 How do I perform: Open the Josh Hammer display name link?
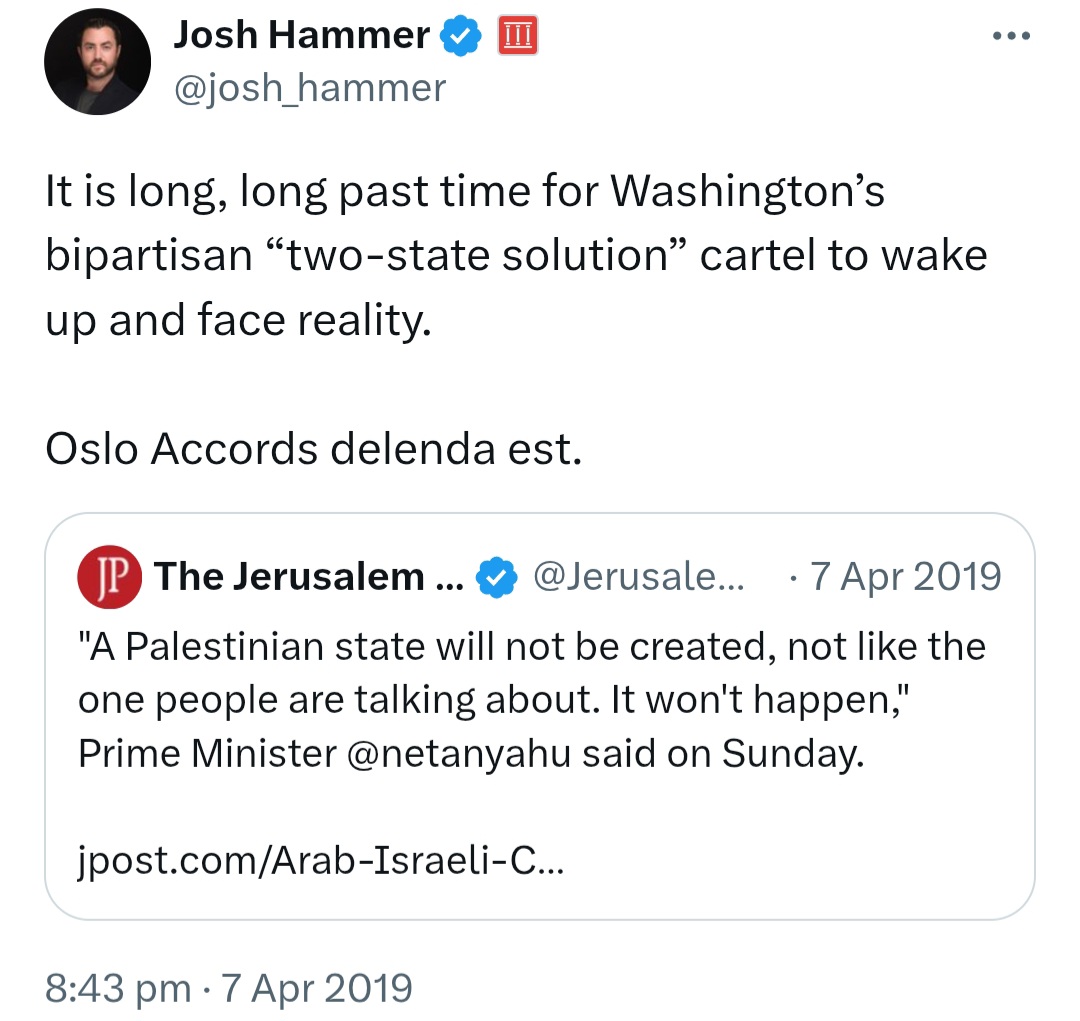(301, 34)
